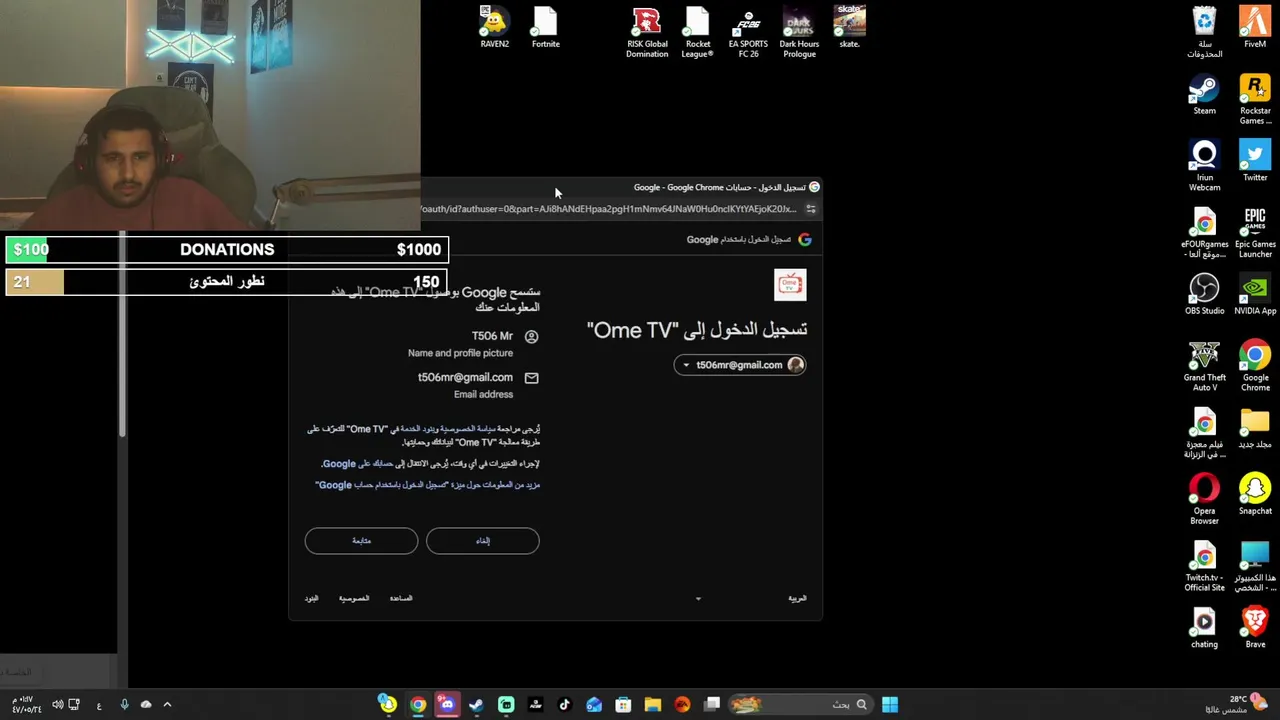
Task: Launch RISK Global Domination from desktop
Action: point(647,32)
